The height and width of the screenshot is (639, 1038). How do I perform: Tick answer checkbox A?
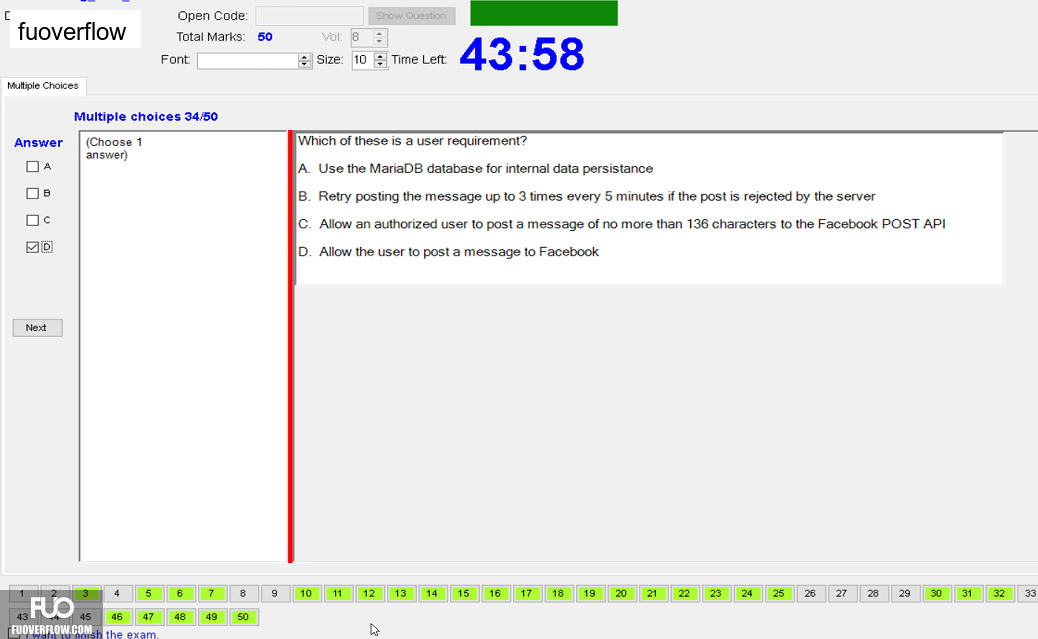point(32,166)
